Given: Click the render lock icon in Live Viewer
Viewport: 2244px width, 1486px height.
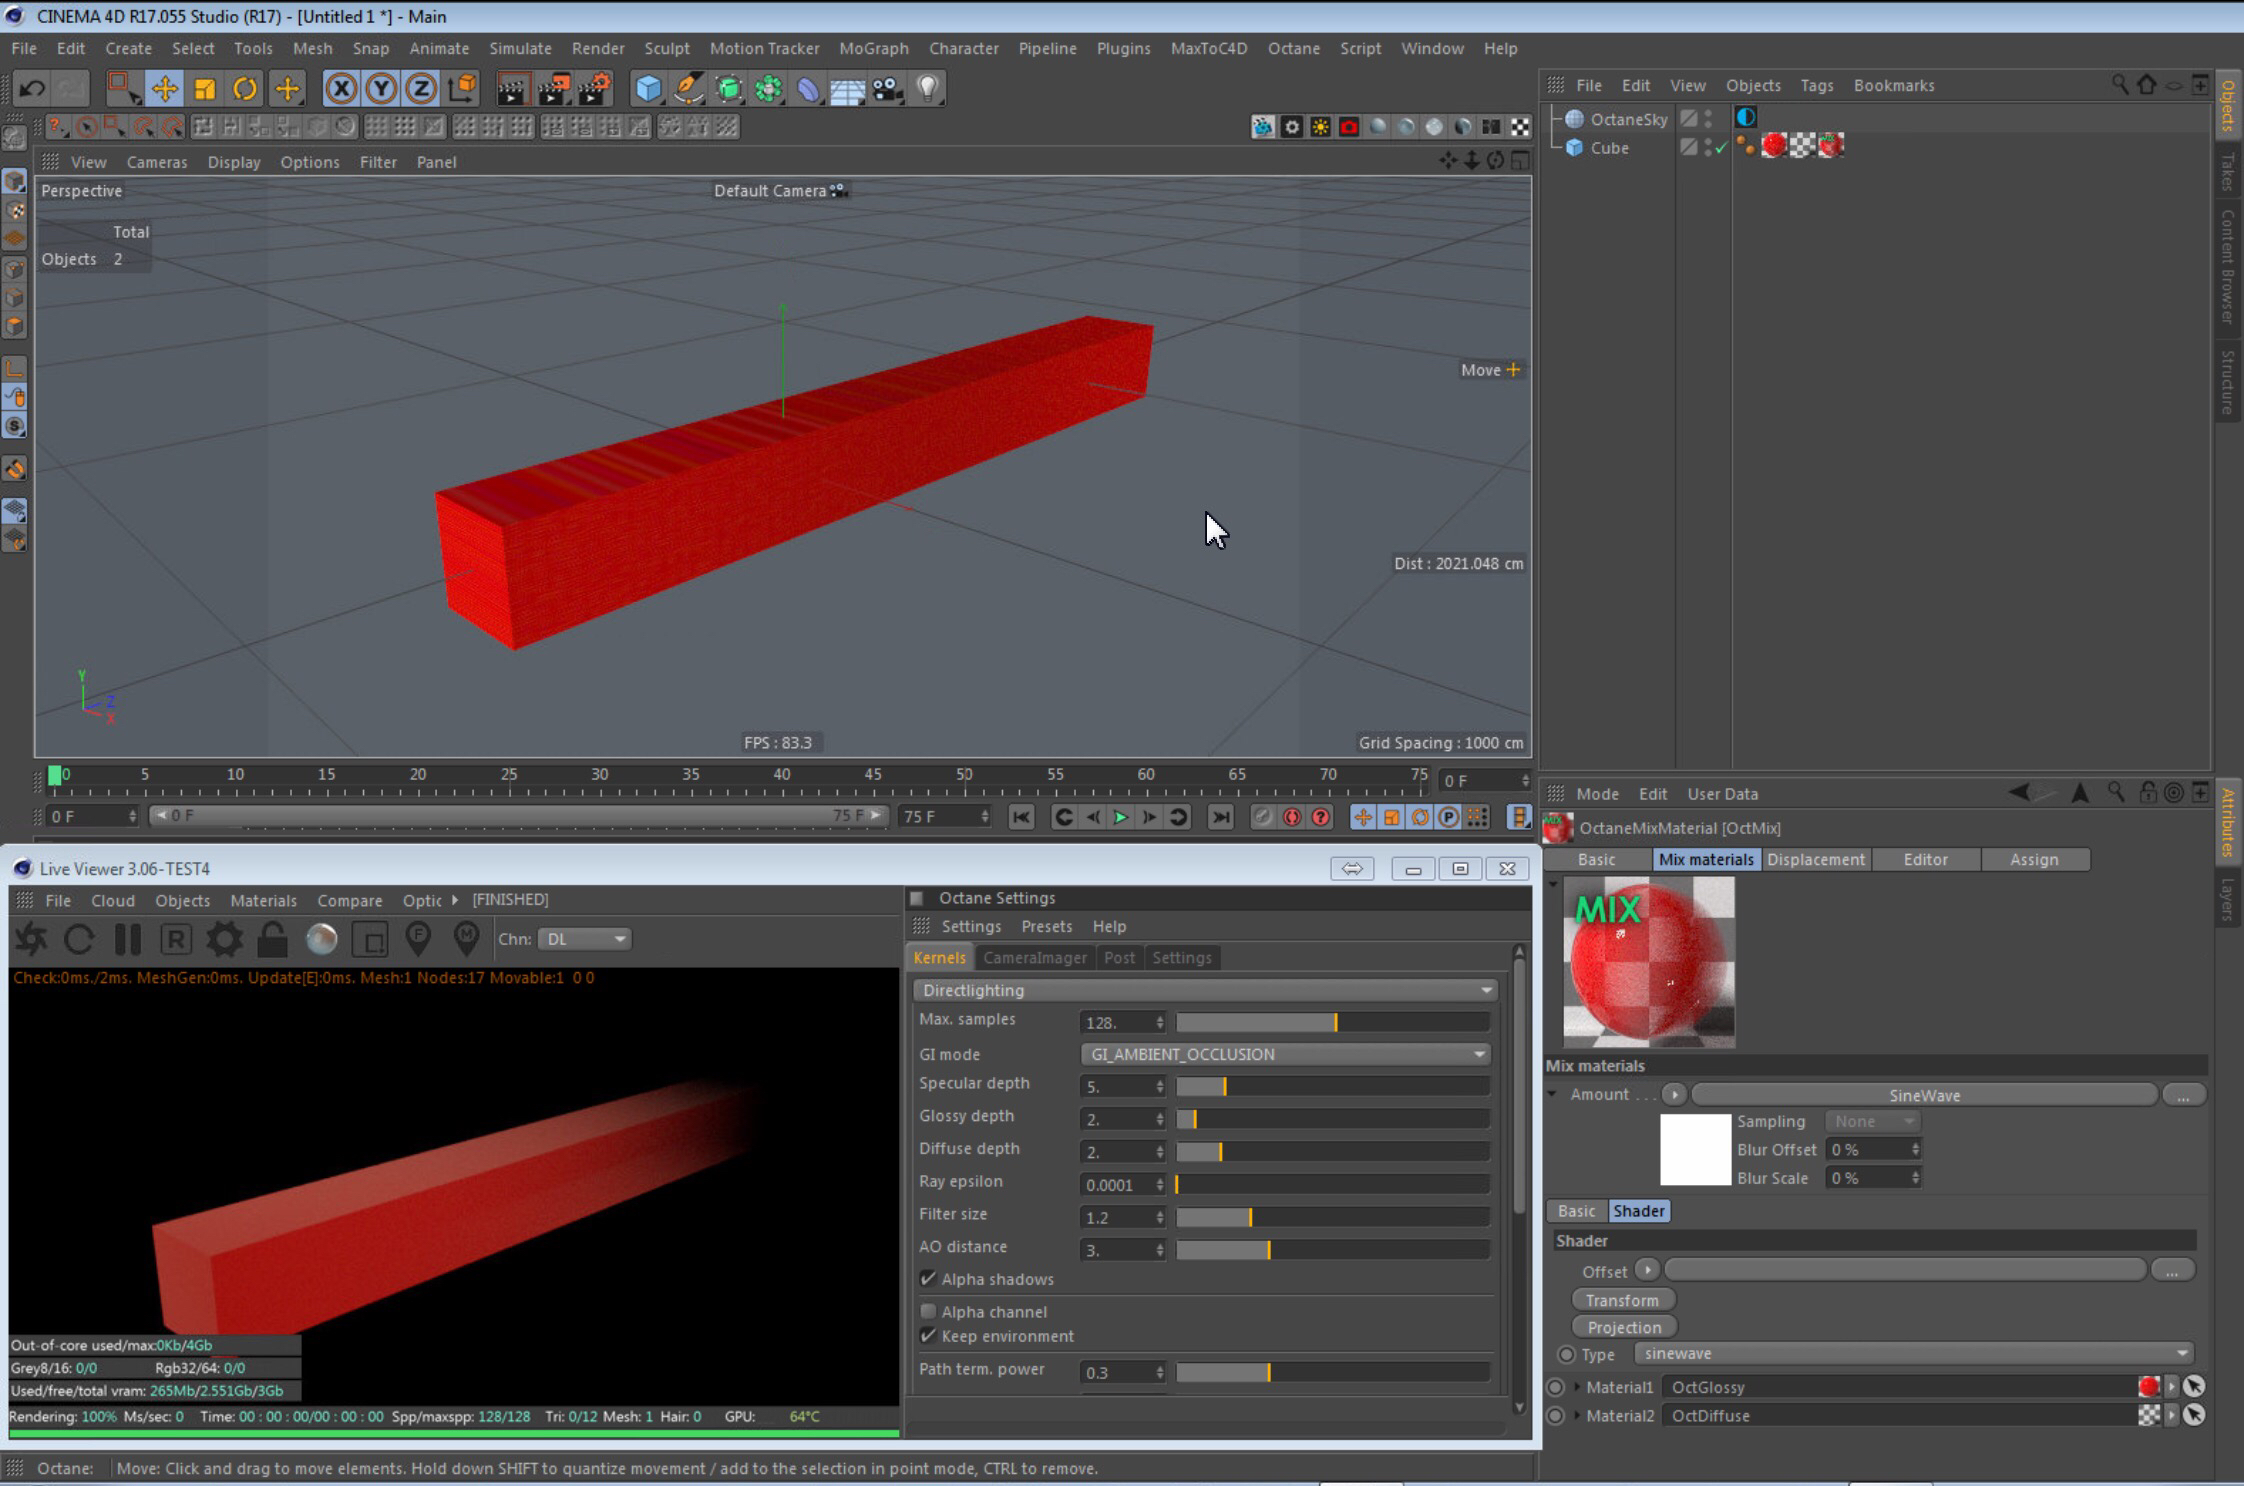Looking at the screenshot, I should click(x=272, y=939).
